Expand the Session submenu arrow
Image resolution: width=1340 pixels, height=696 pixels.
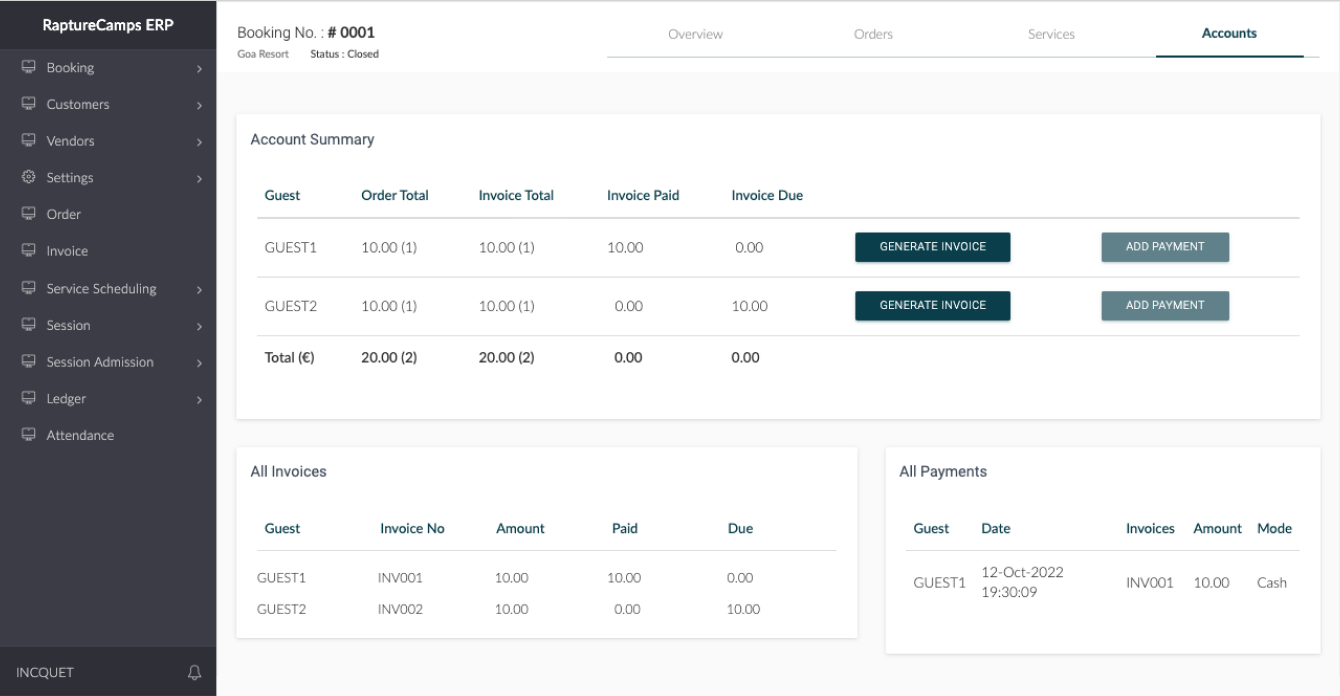(199, 326)
